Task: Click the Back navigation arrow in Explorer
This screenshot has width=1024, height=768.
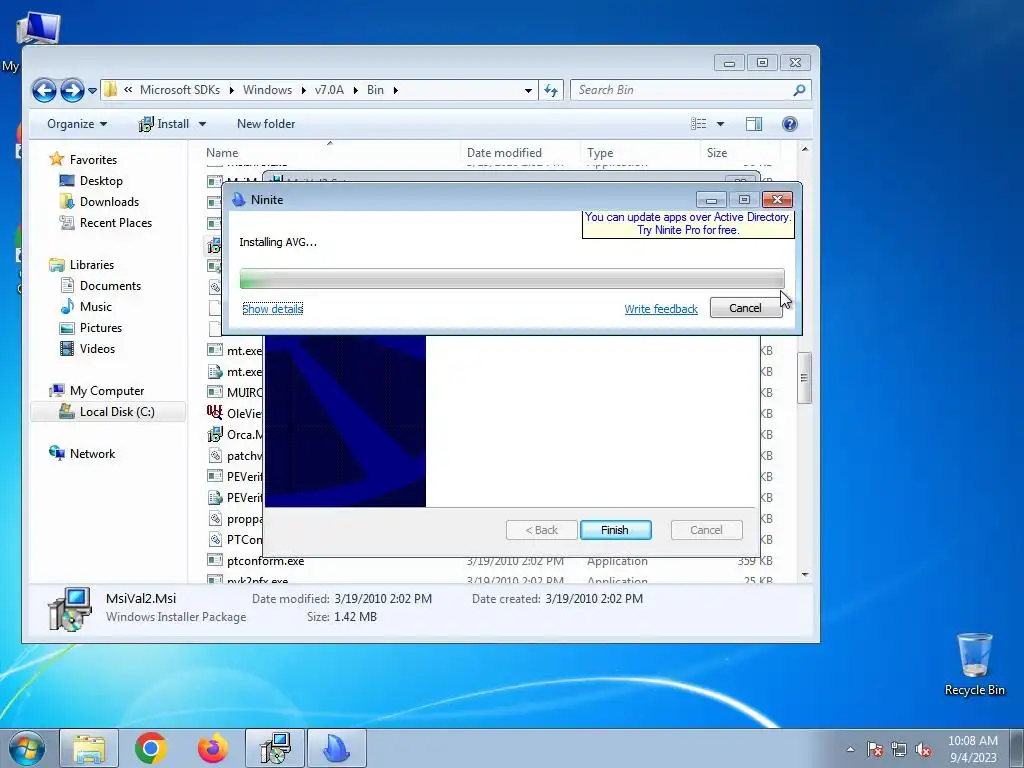Action: (x=44, y=90)
